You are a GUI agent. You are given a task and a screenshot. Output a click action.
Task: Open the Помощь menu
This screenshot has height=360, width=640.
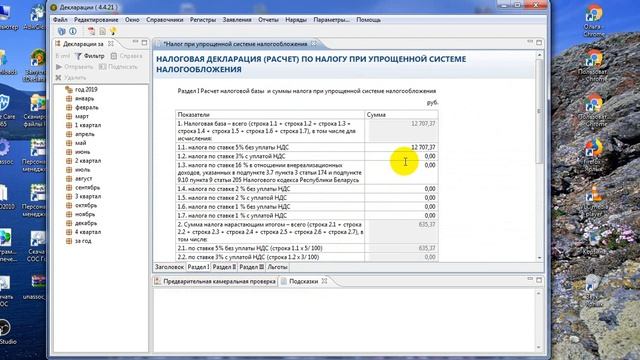(x=369, y=20)
